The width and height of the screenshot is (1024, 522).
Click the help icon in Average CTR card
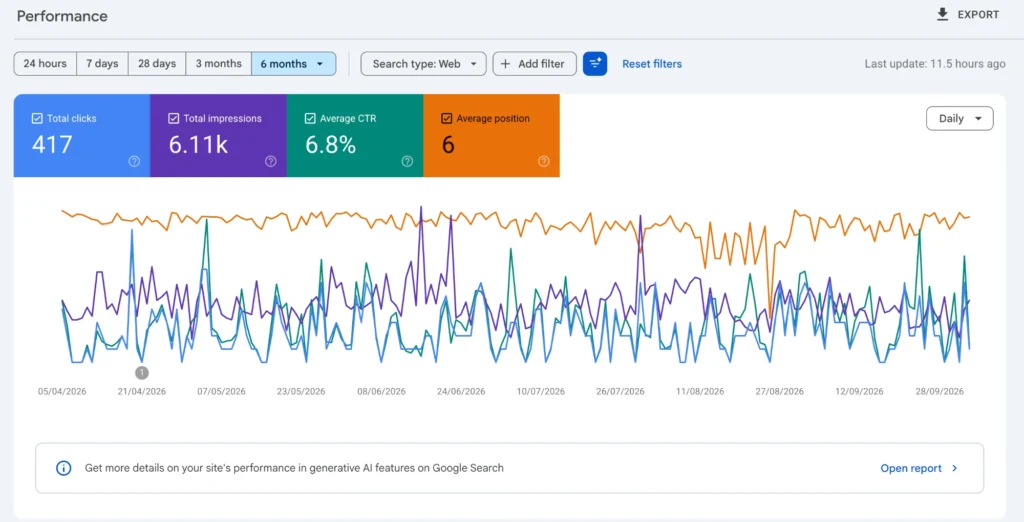tap(407, 161)
